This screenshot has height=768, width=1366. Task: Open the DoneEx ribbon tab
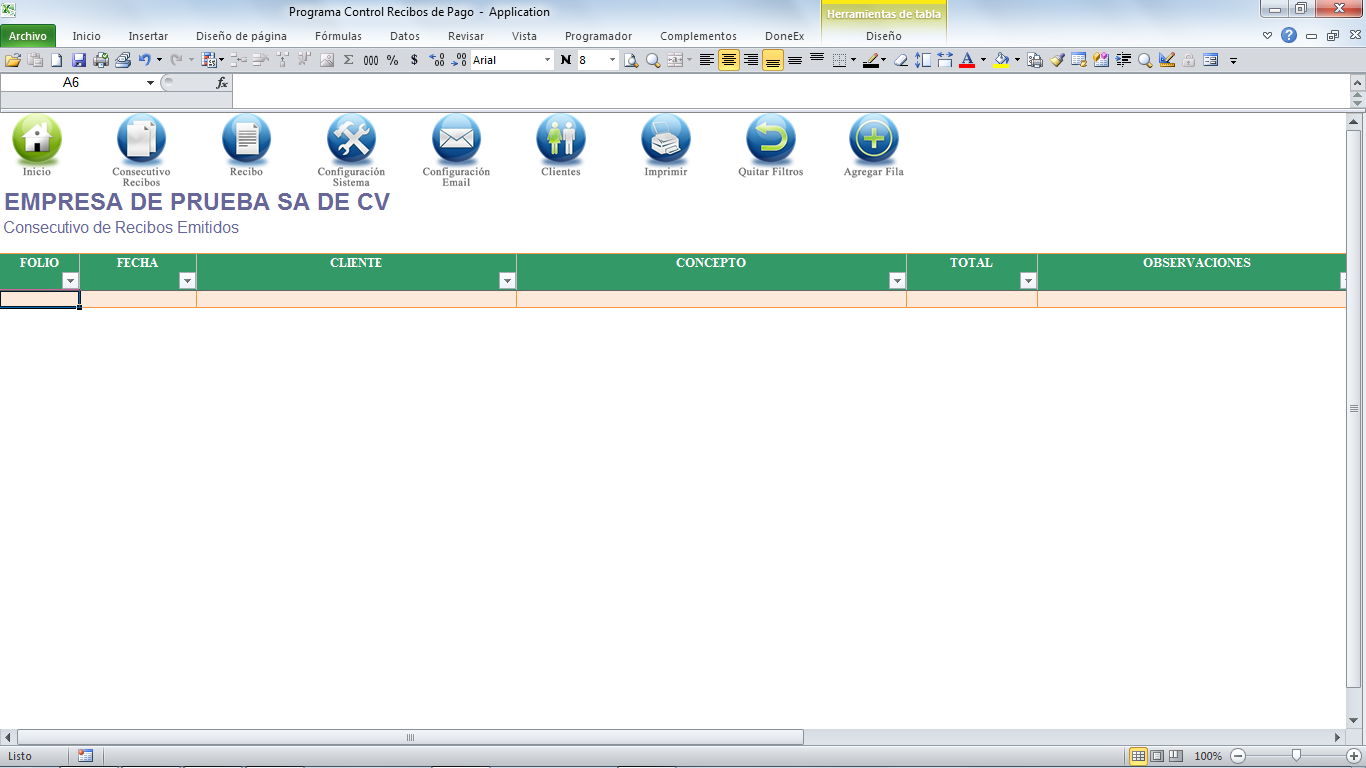[x=784, y=36]
